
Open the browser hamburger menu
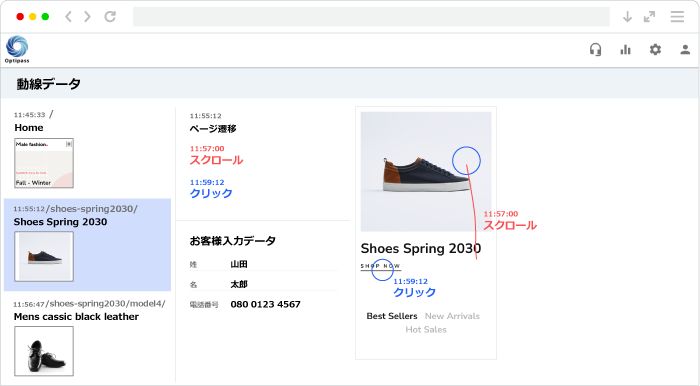click(677, 17)
